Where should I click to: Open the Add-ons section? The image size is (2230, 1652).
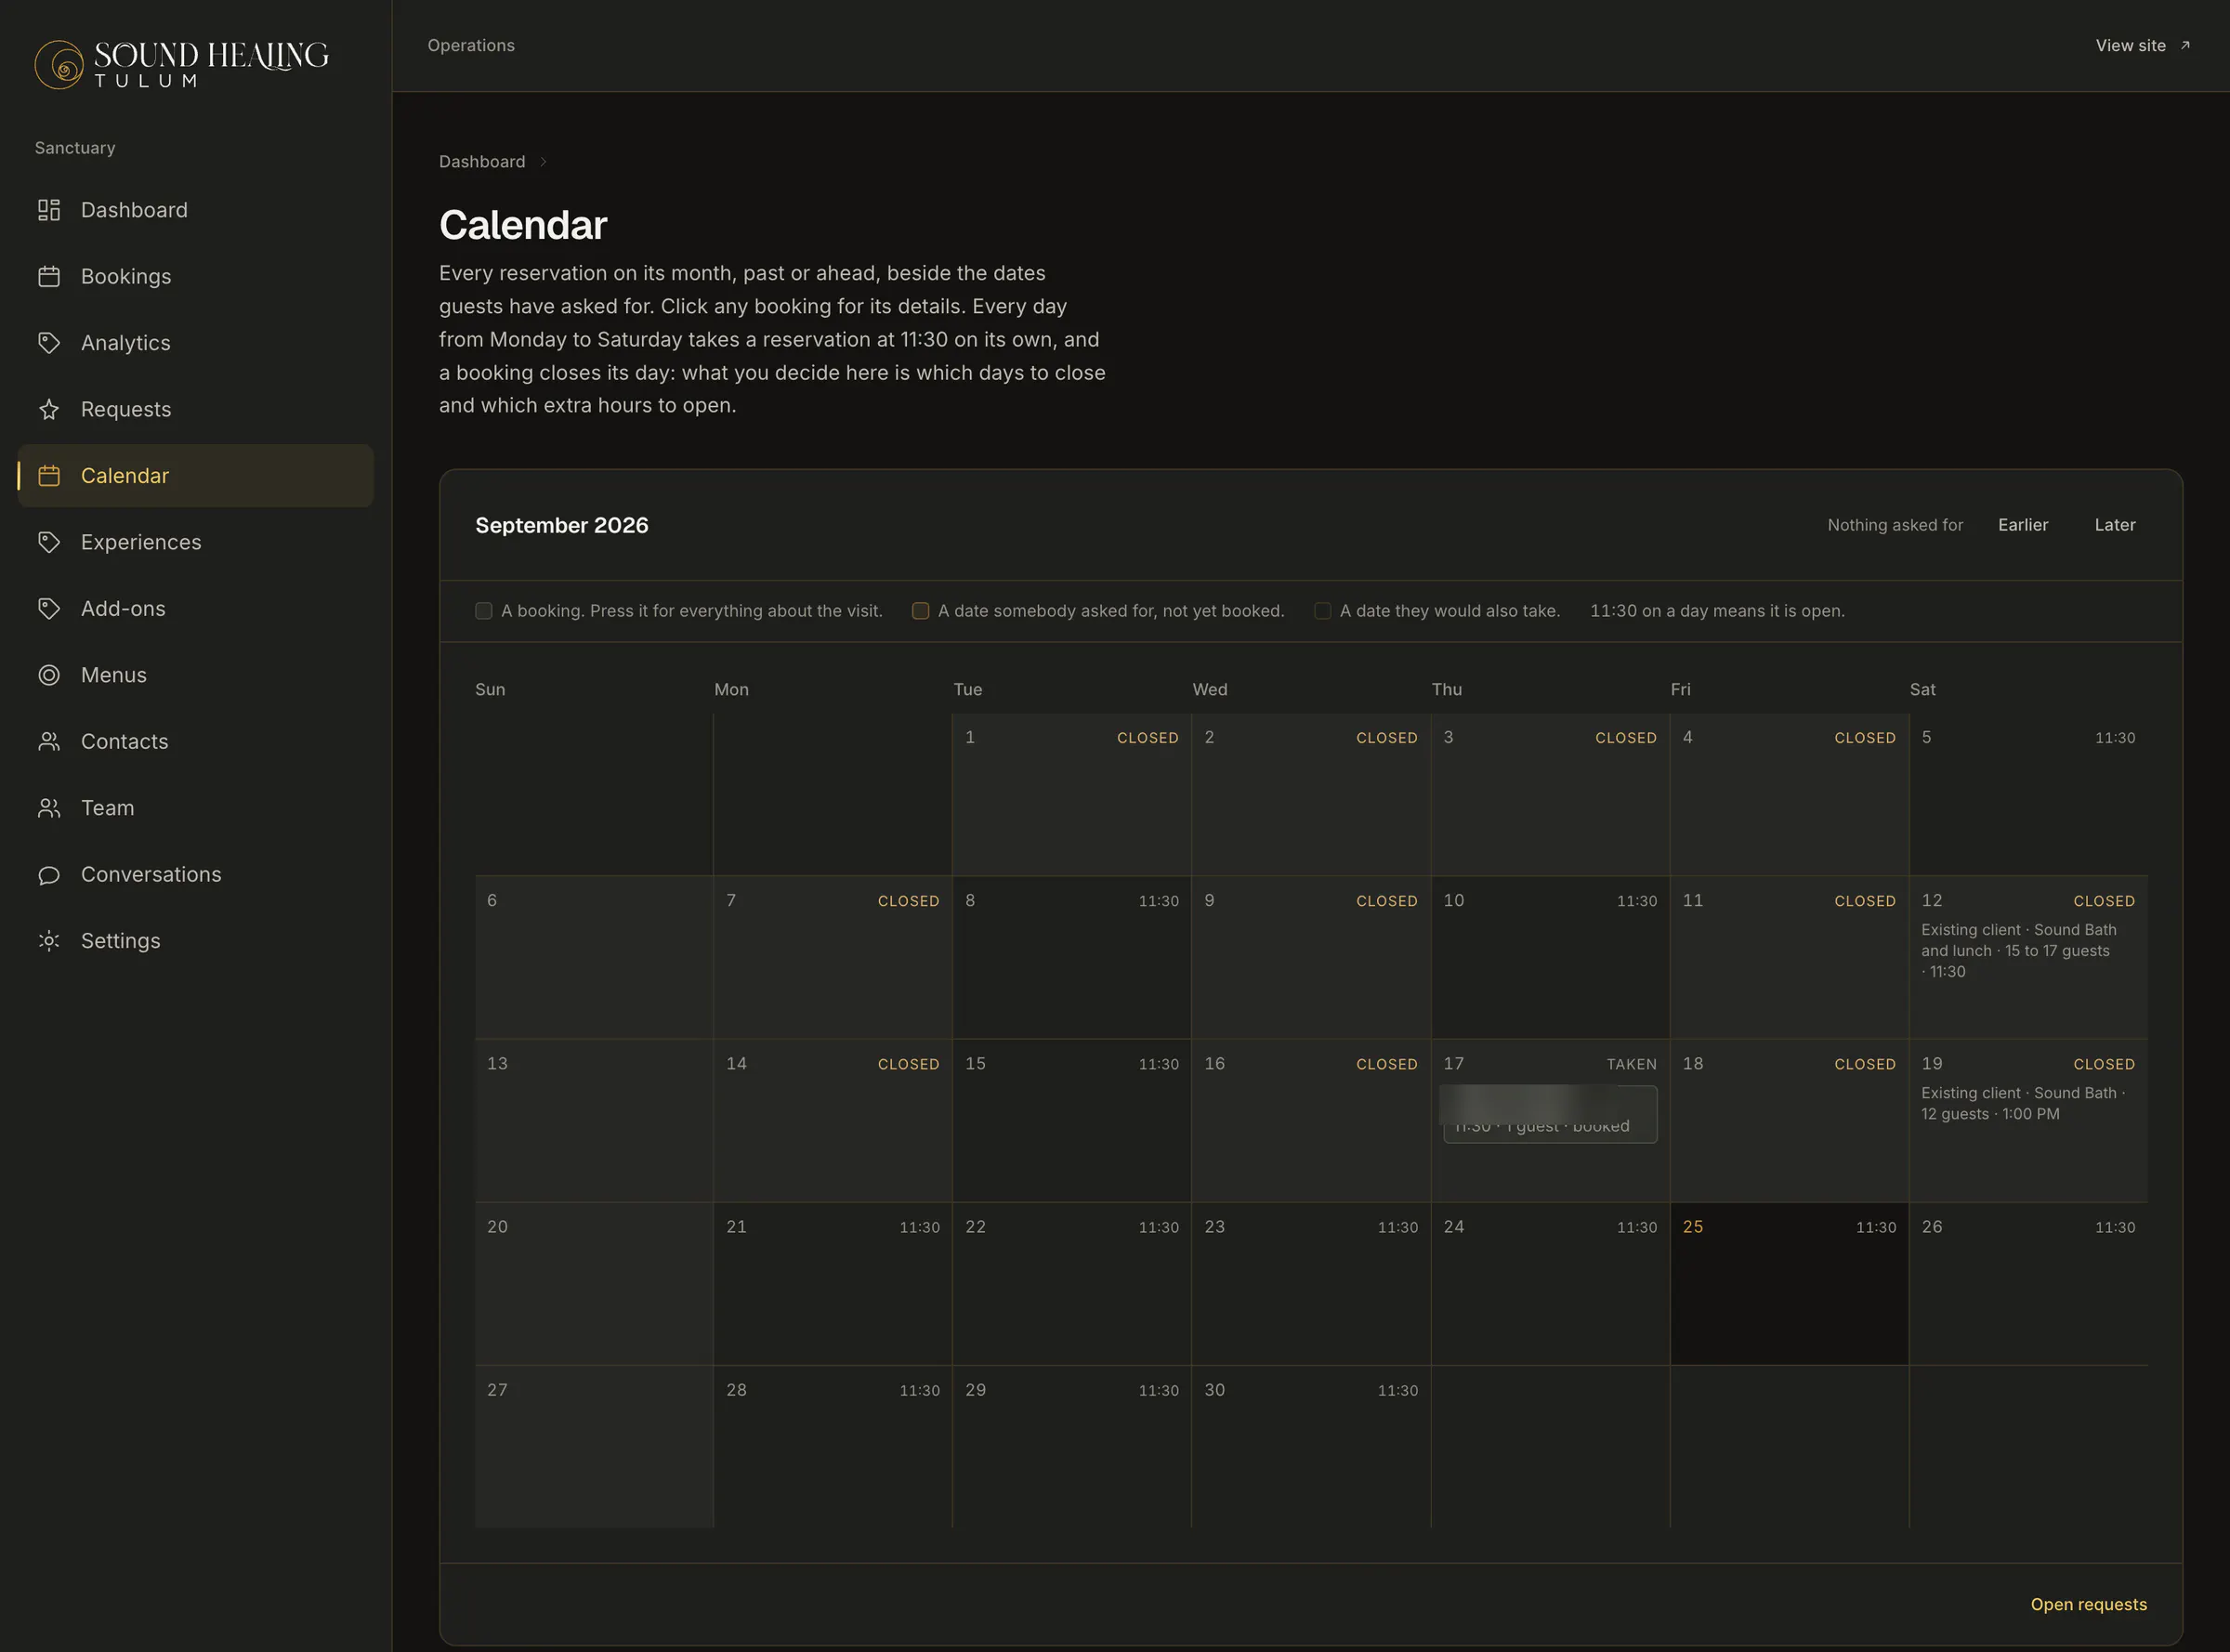pos(195,608)
